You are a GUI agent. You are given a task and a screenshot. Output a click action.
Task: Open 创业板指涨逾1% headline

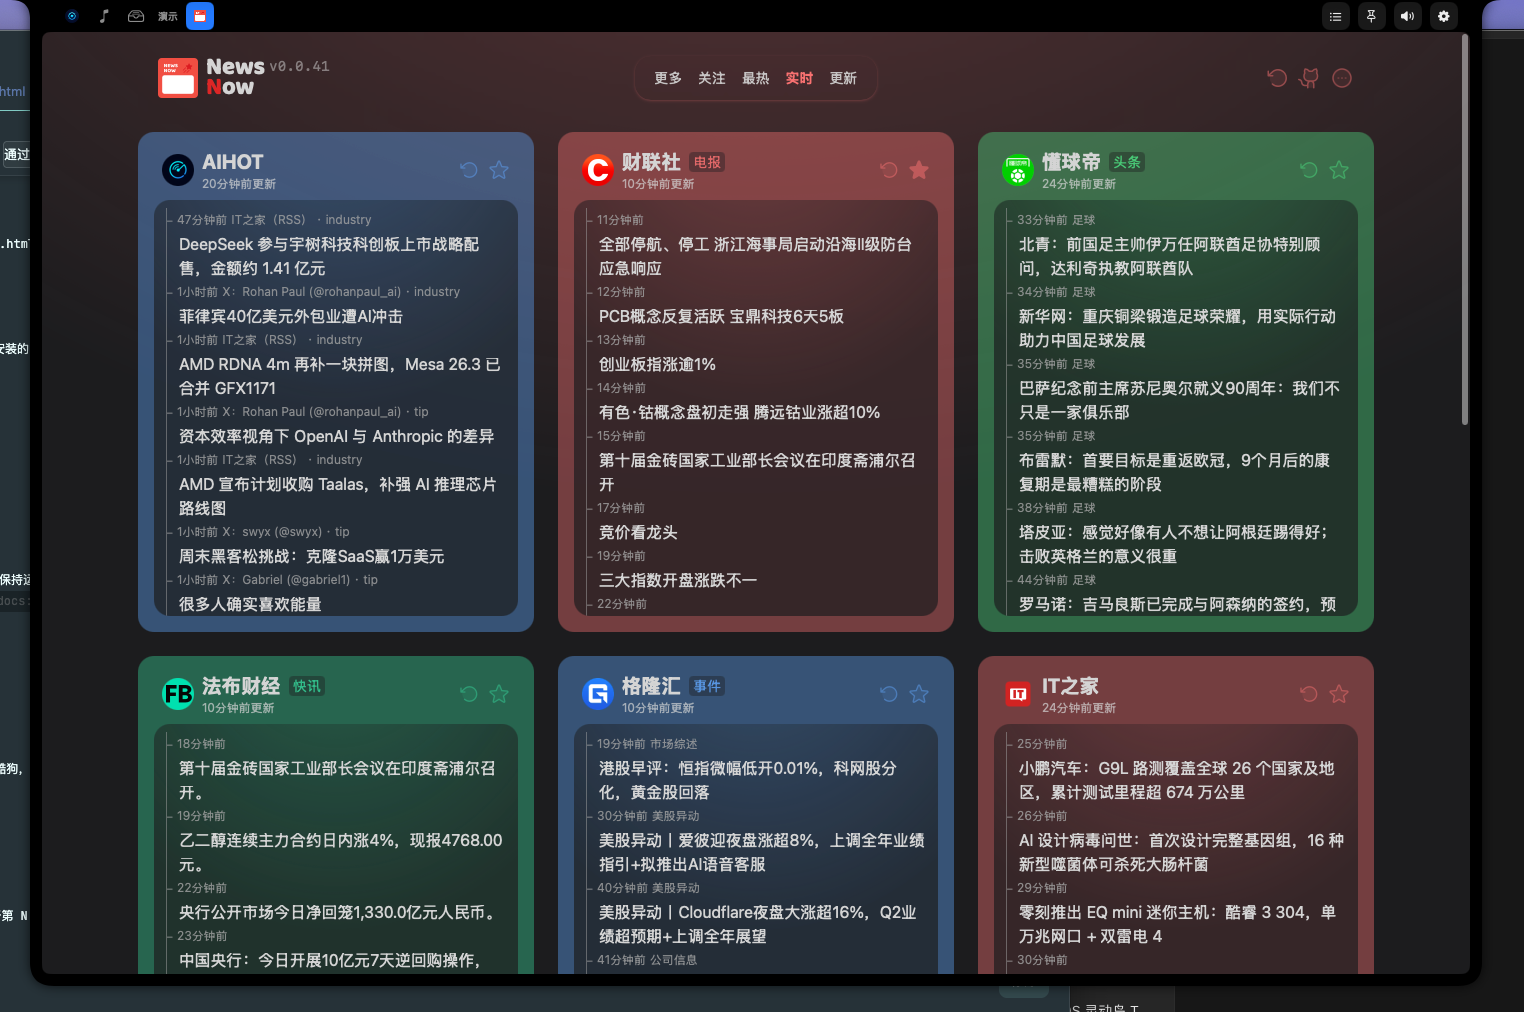pos(658,364)
